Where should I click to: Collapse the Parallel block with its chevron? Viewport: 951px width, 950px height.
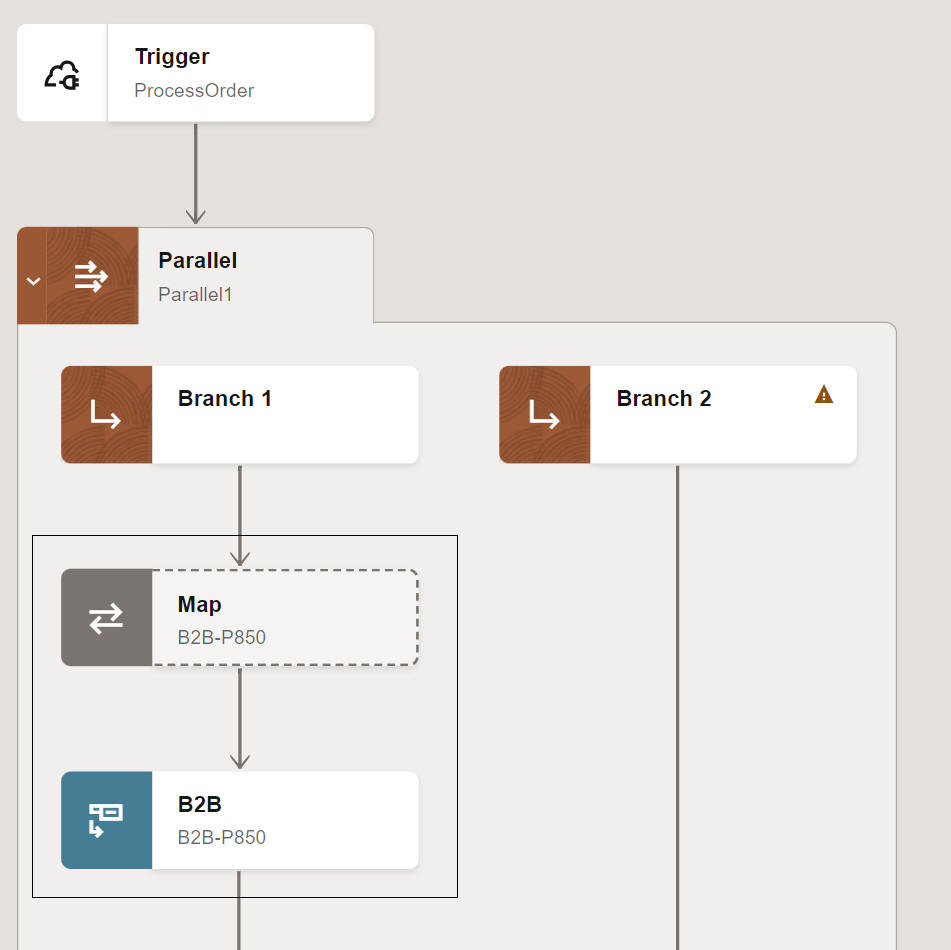click(x=33, y=281)
